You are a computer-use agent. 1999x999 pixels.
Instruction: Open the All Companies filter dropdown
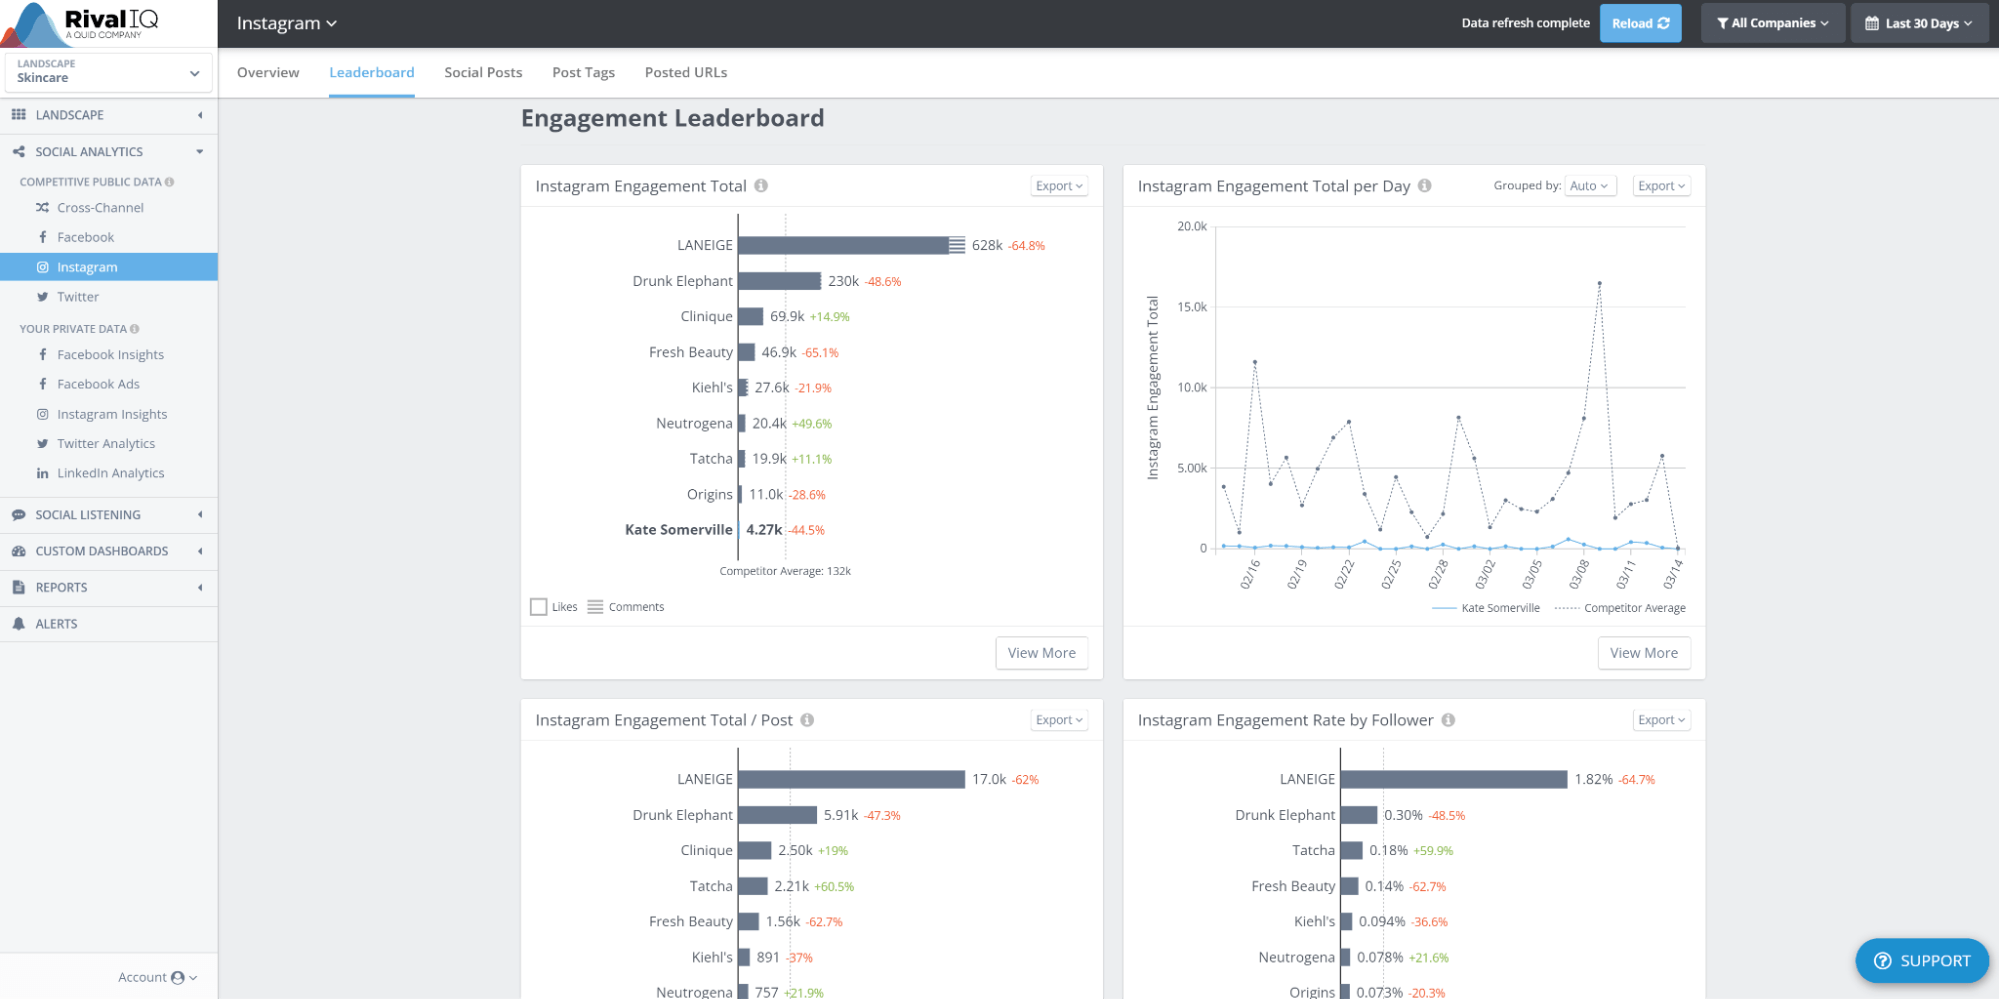[x=1772, y=22]
